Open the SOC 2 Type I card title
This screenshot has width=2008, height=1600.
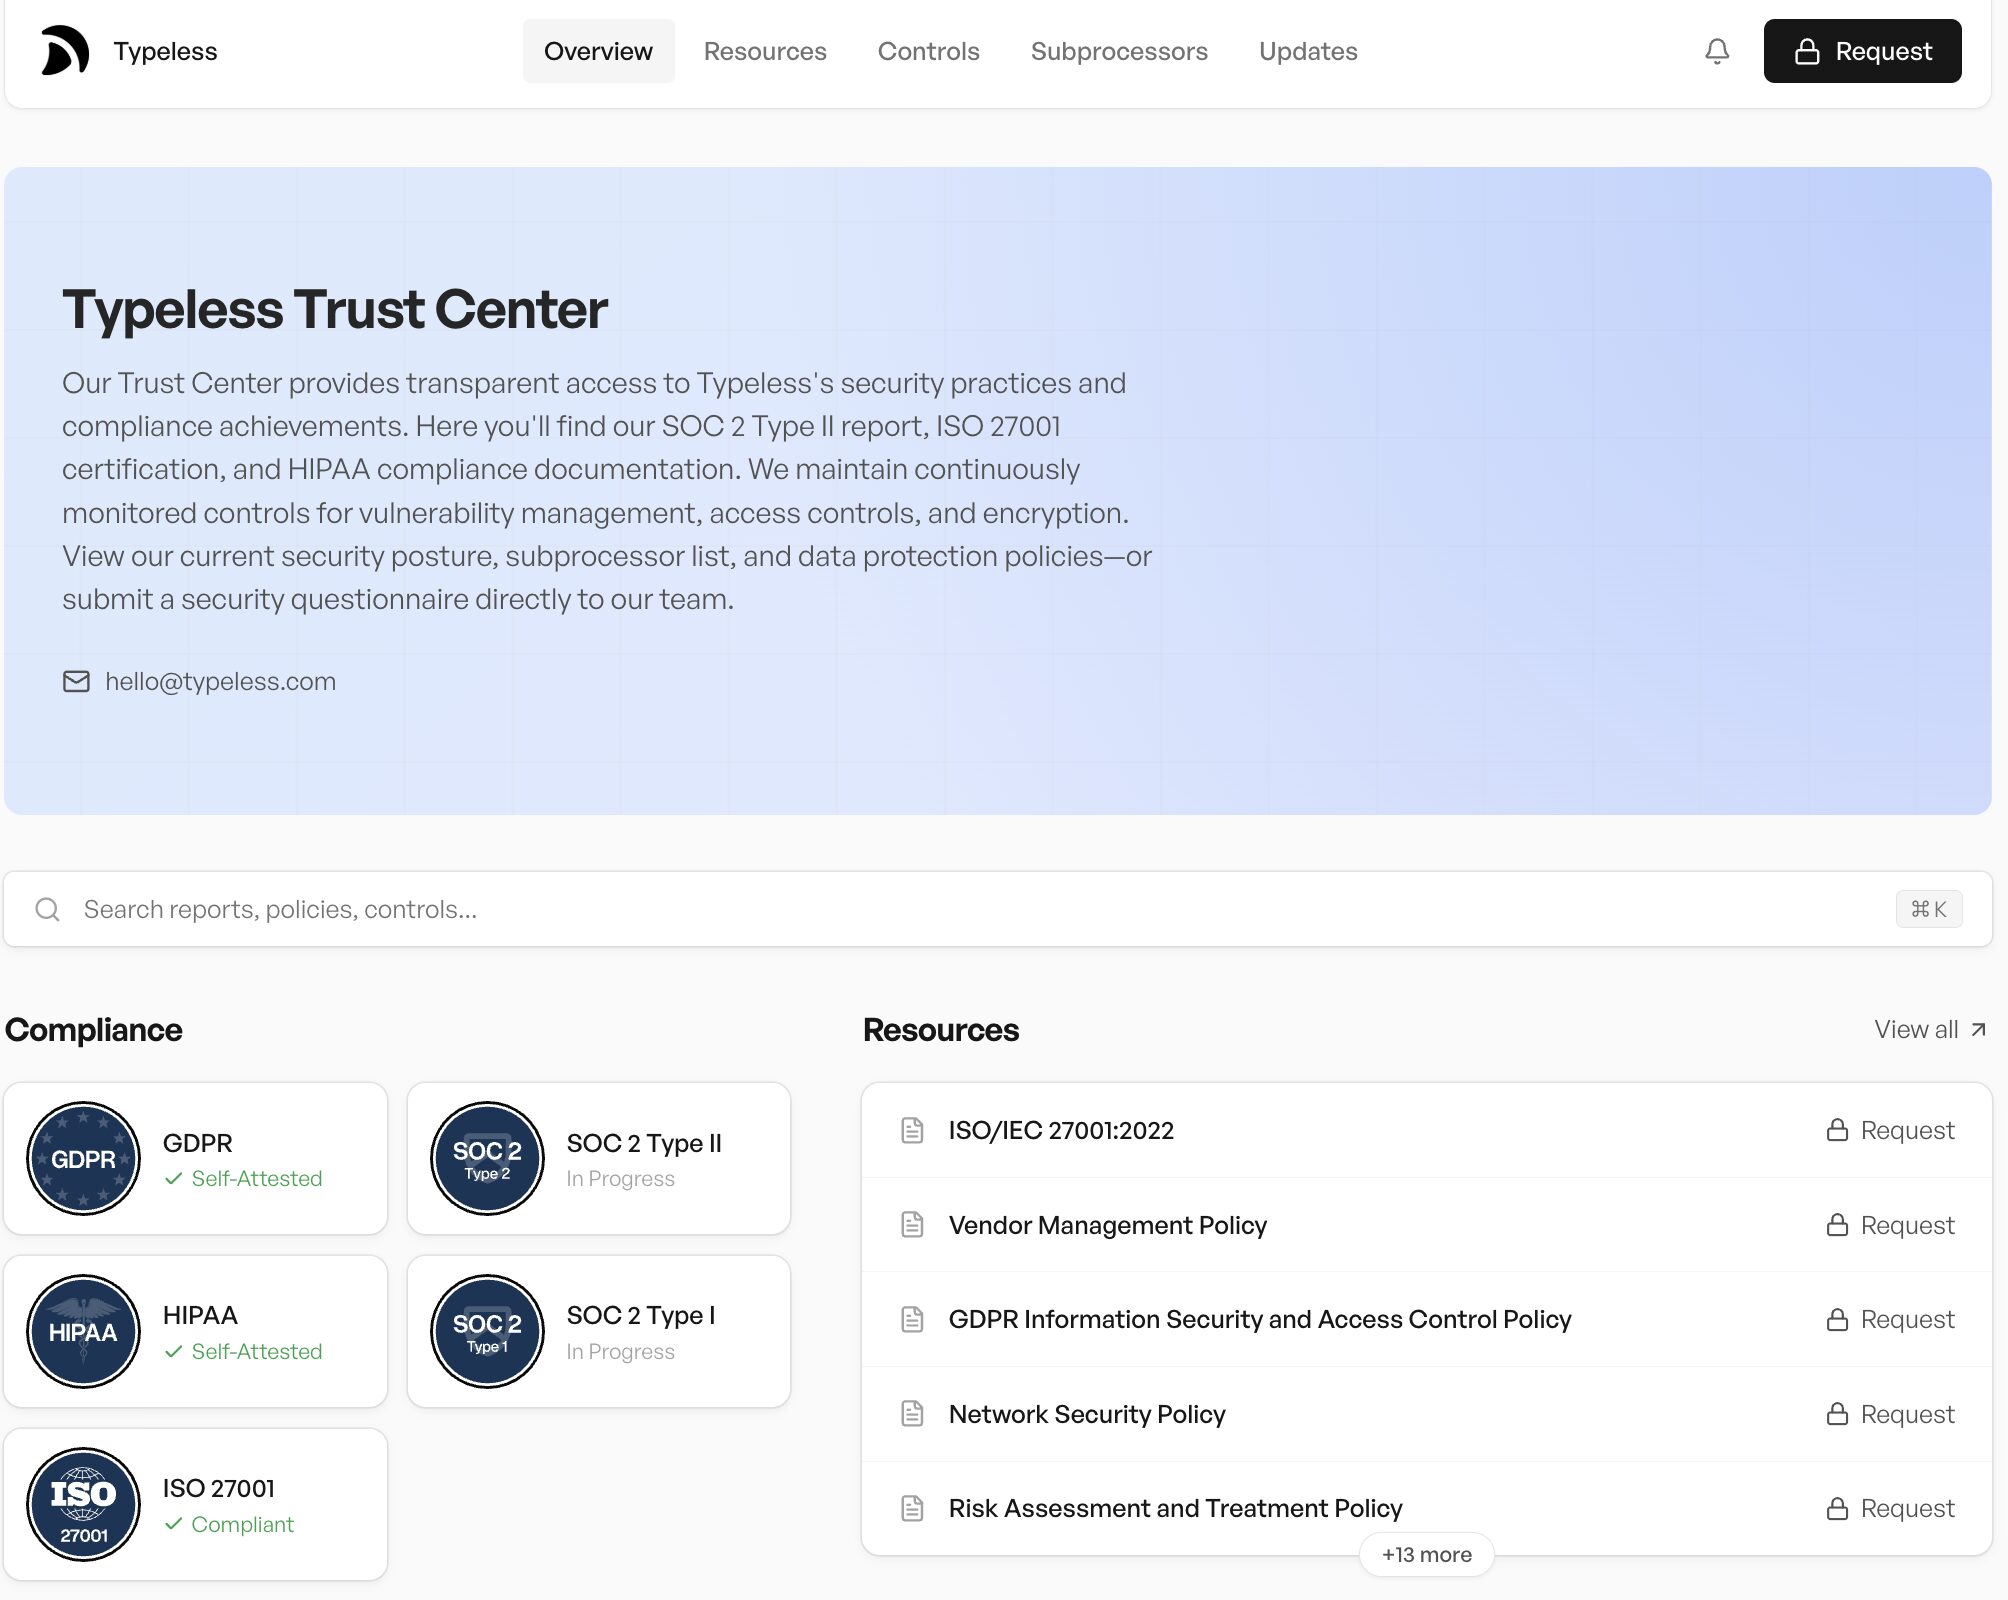point(641,1315)
